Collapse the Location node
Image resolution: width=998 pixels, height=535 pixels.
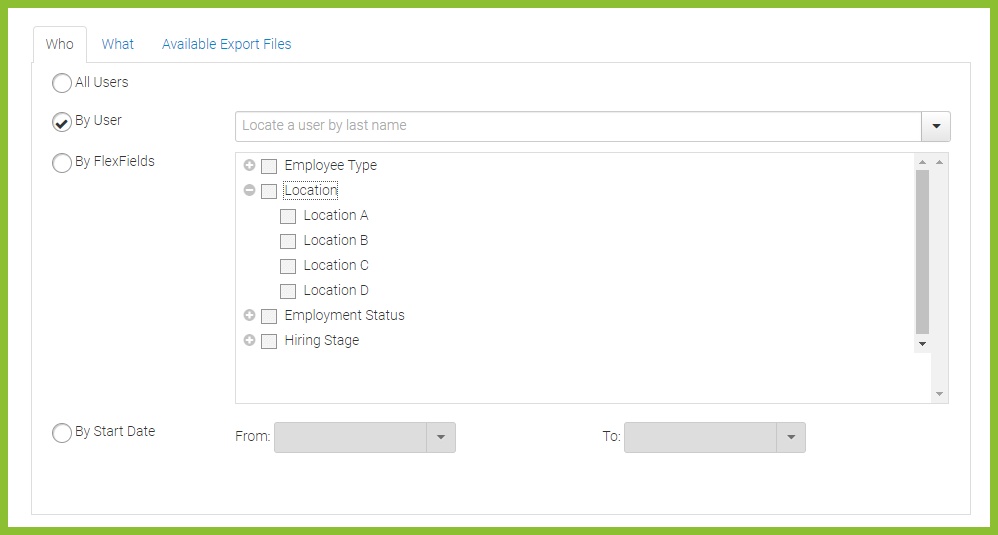(x=250, y=190)
